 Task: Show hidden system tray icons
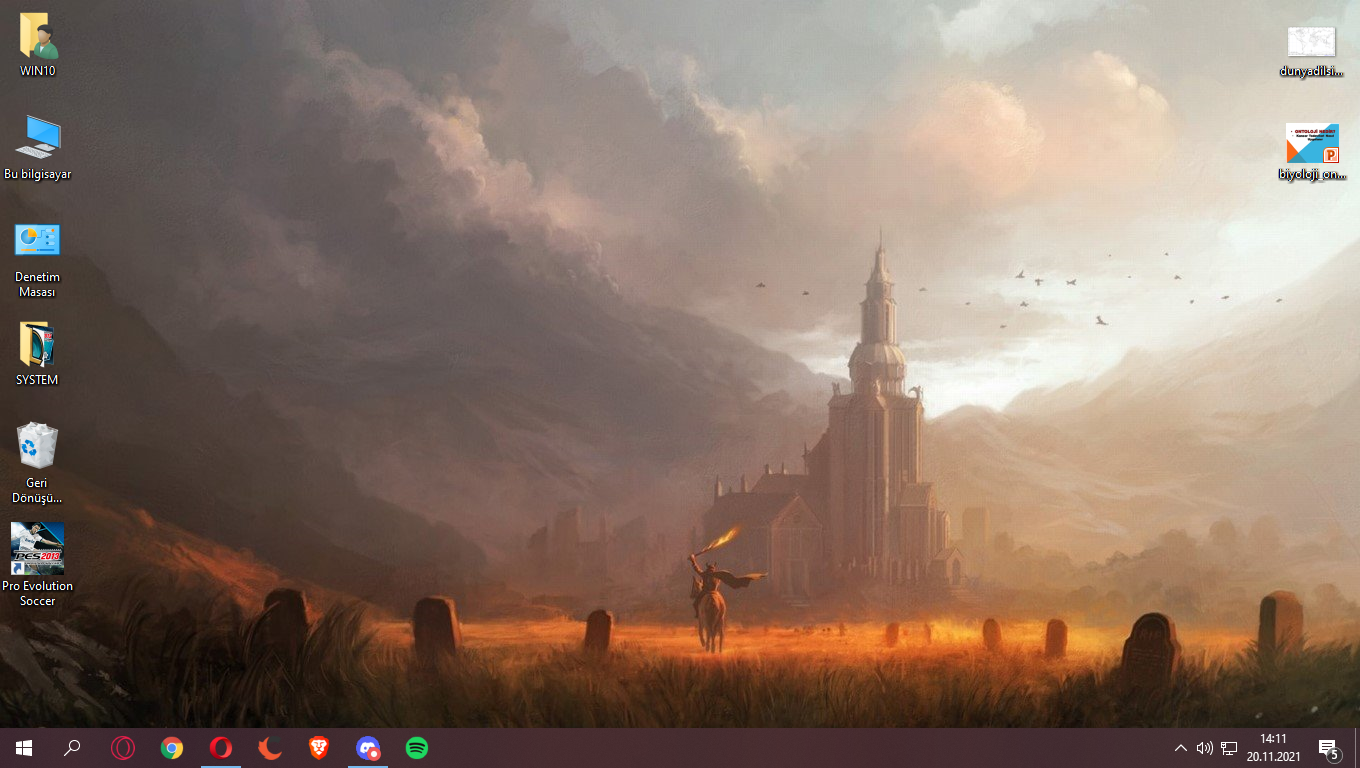(x=1181, y=748)
